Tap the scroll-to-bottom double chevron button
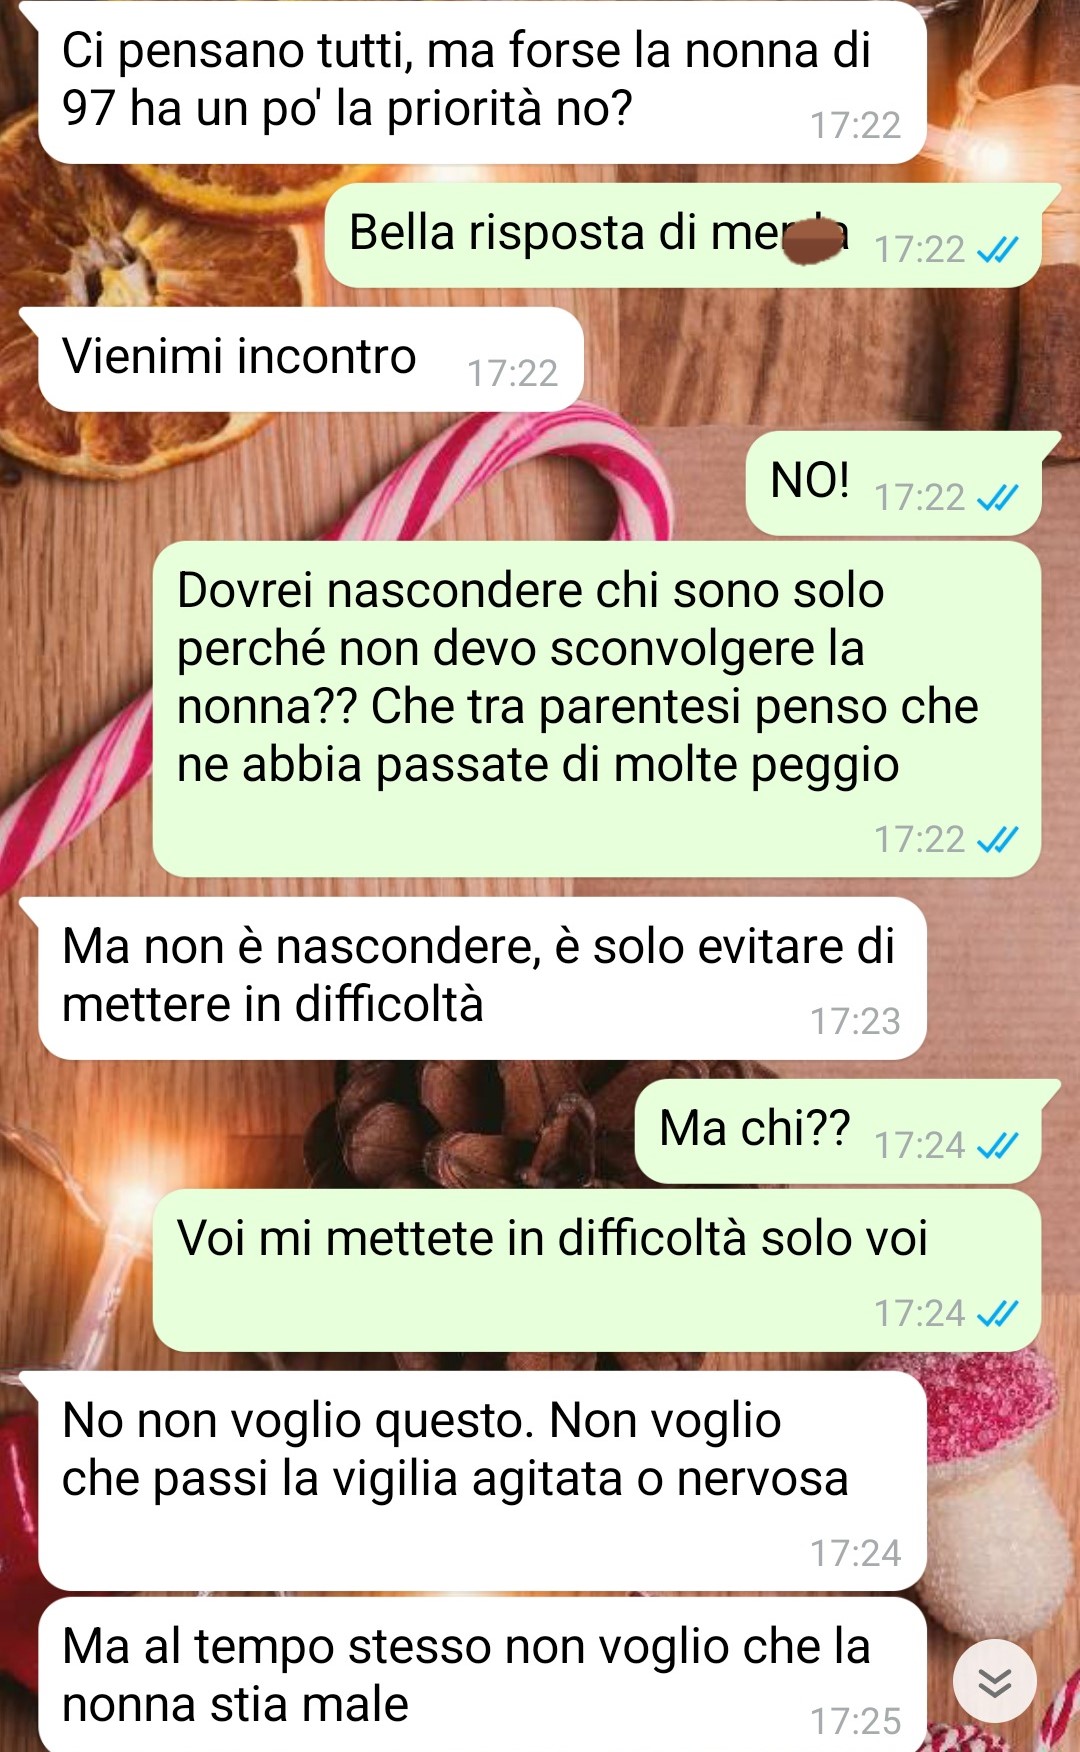Screen dimensions: 1080x1752 point(994,1681)
